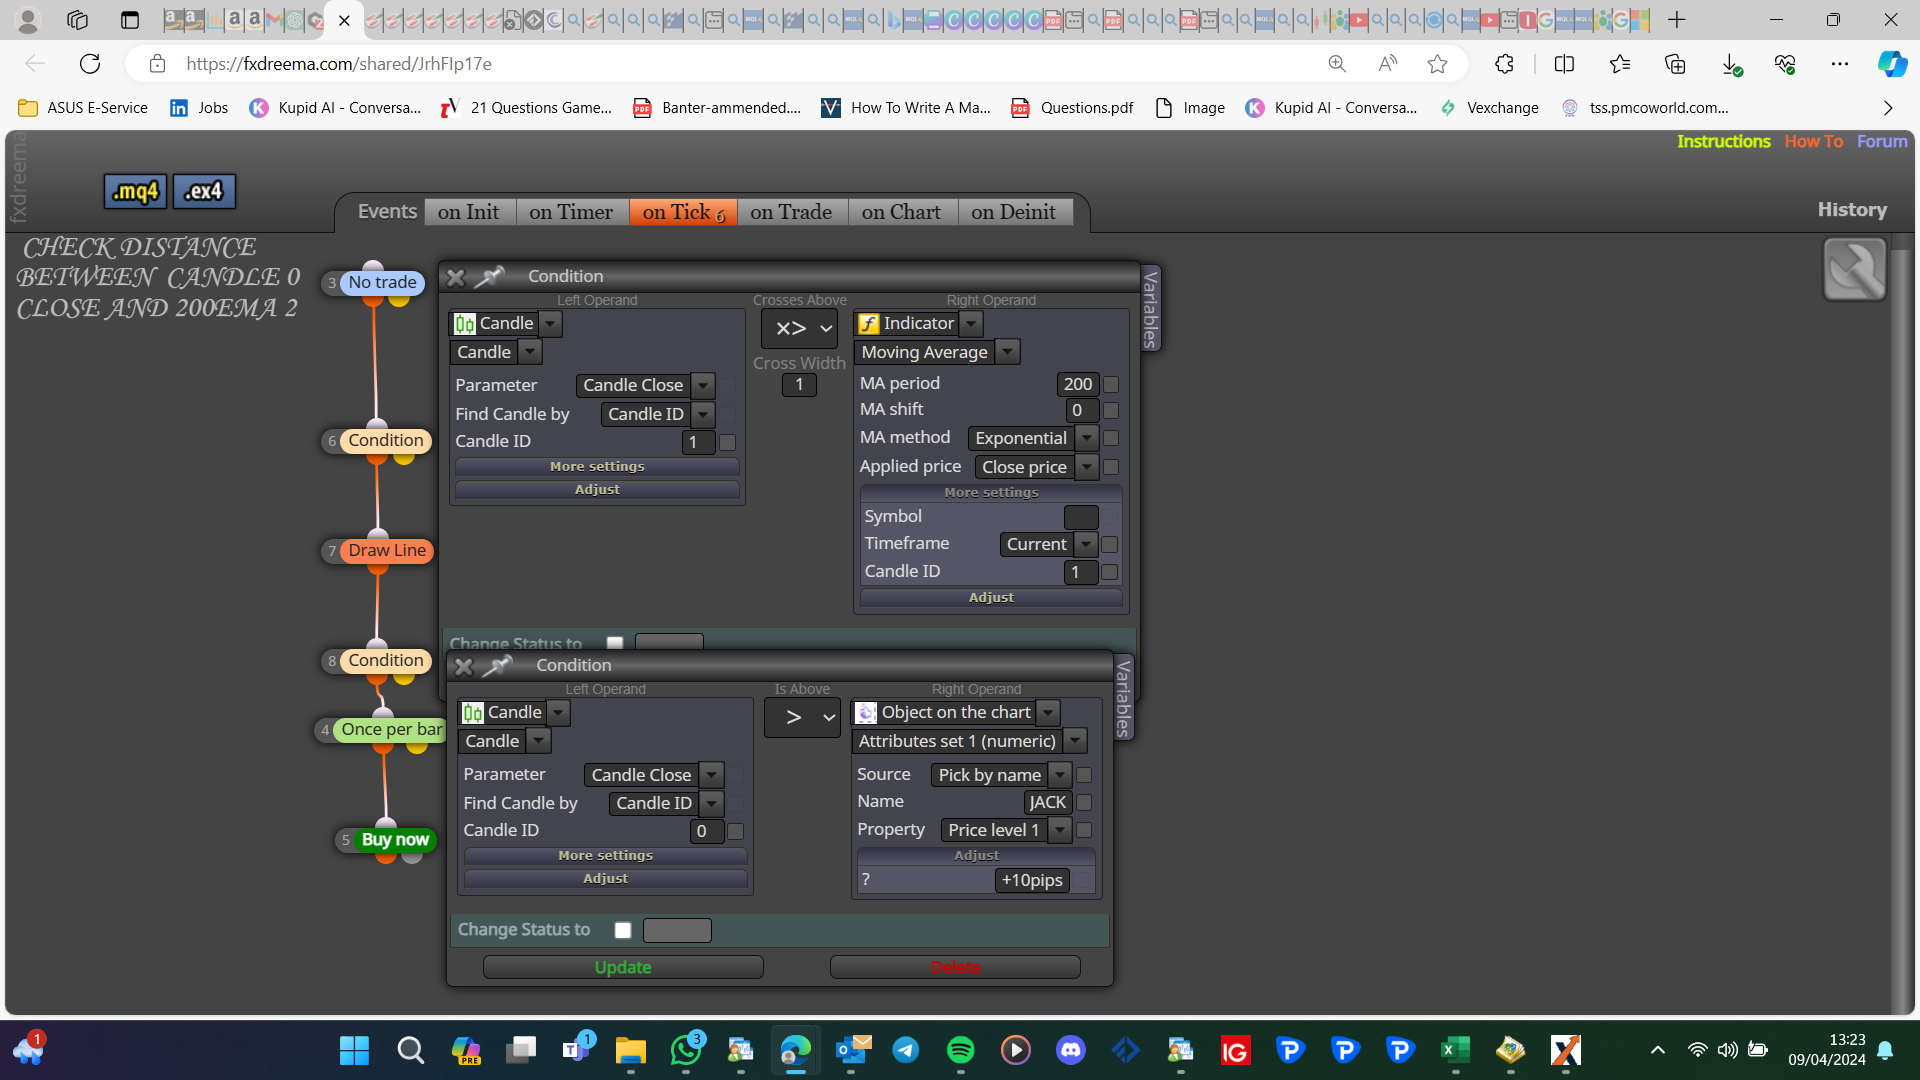The width and height of the screenshot is (1920, 1080).
Task: Click the red Delete button
Action: (x=955, y=968)
